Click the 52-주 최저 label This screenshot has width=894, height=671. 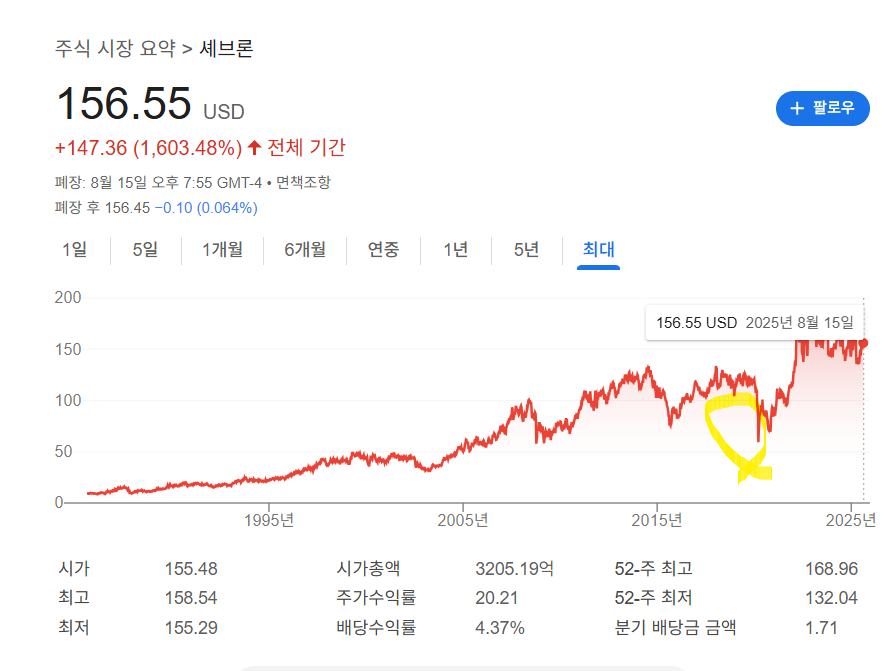tap(653, 598)
